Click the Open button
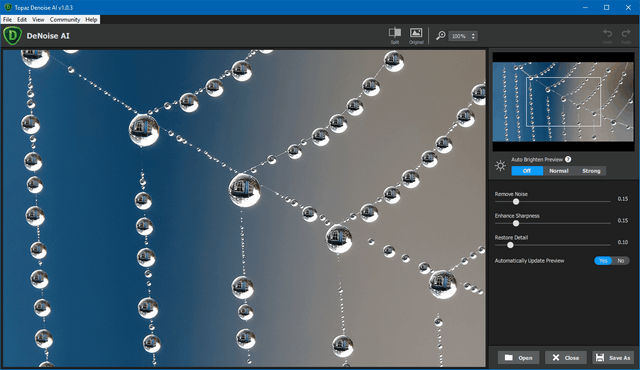 (518, 358)
